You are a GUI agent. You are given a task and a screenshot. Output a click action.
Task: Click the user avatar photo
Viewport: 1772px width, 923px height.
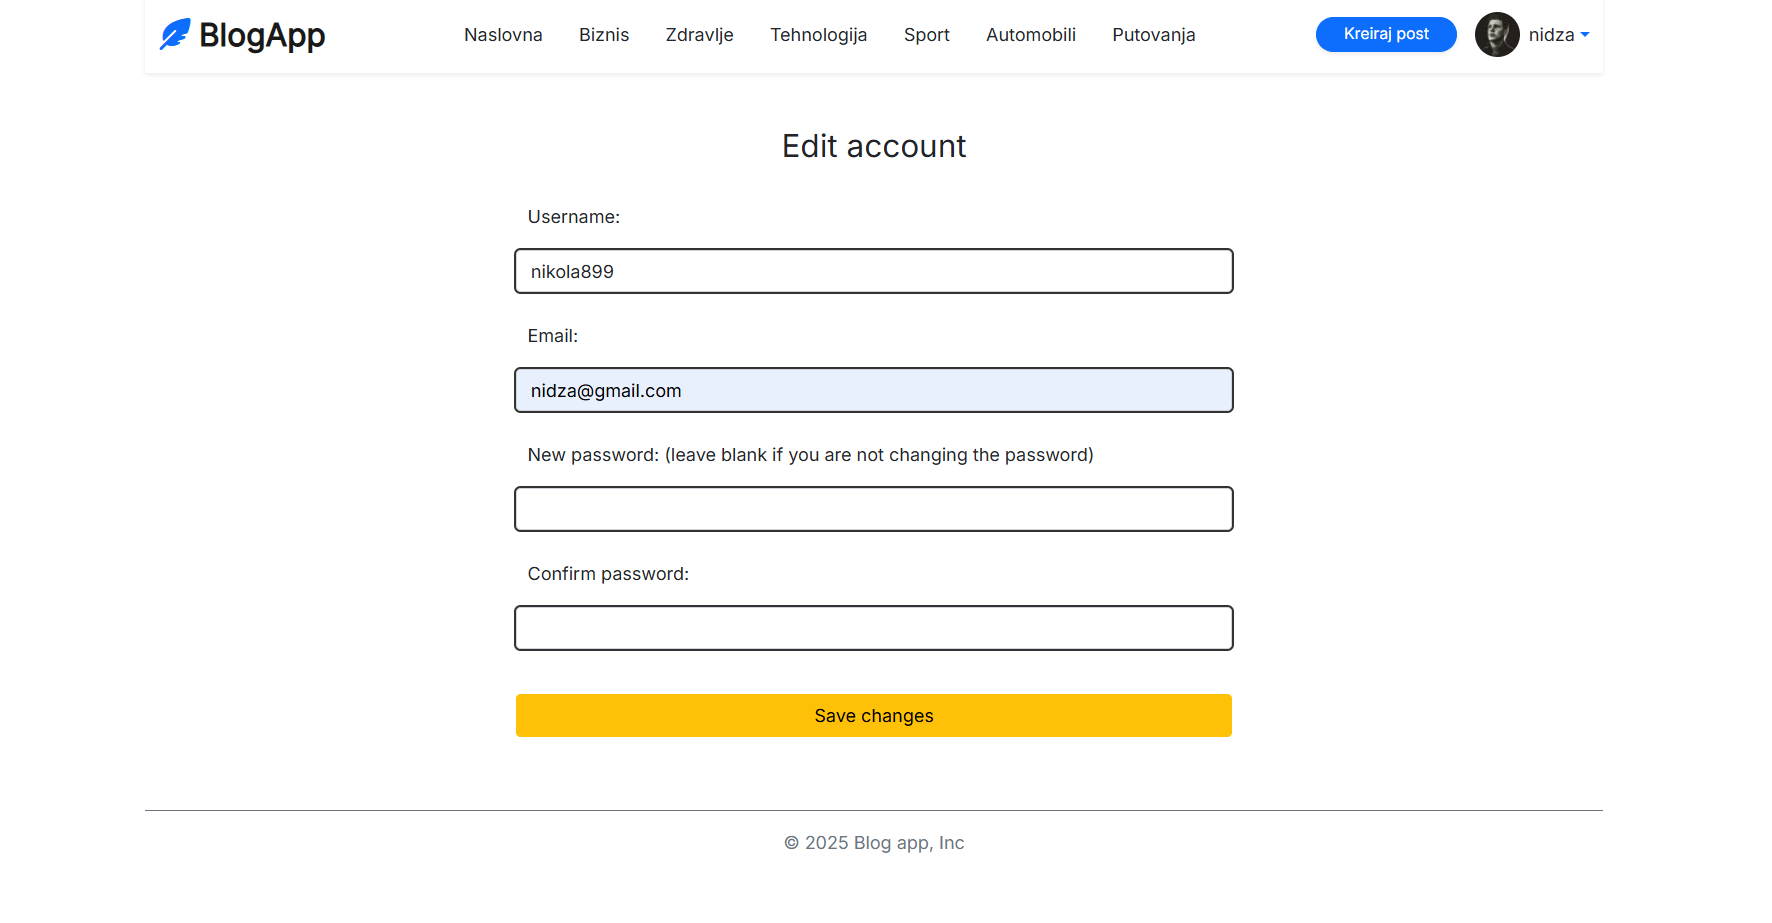1497,35
